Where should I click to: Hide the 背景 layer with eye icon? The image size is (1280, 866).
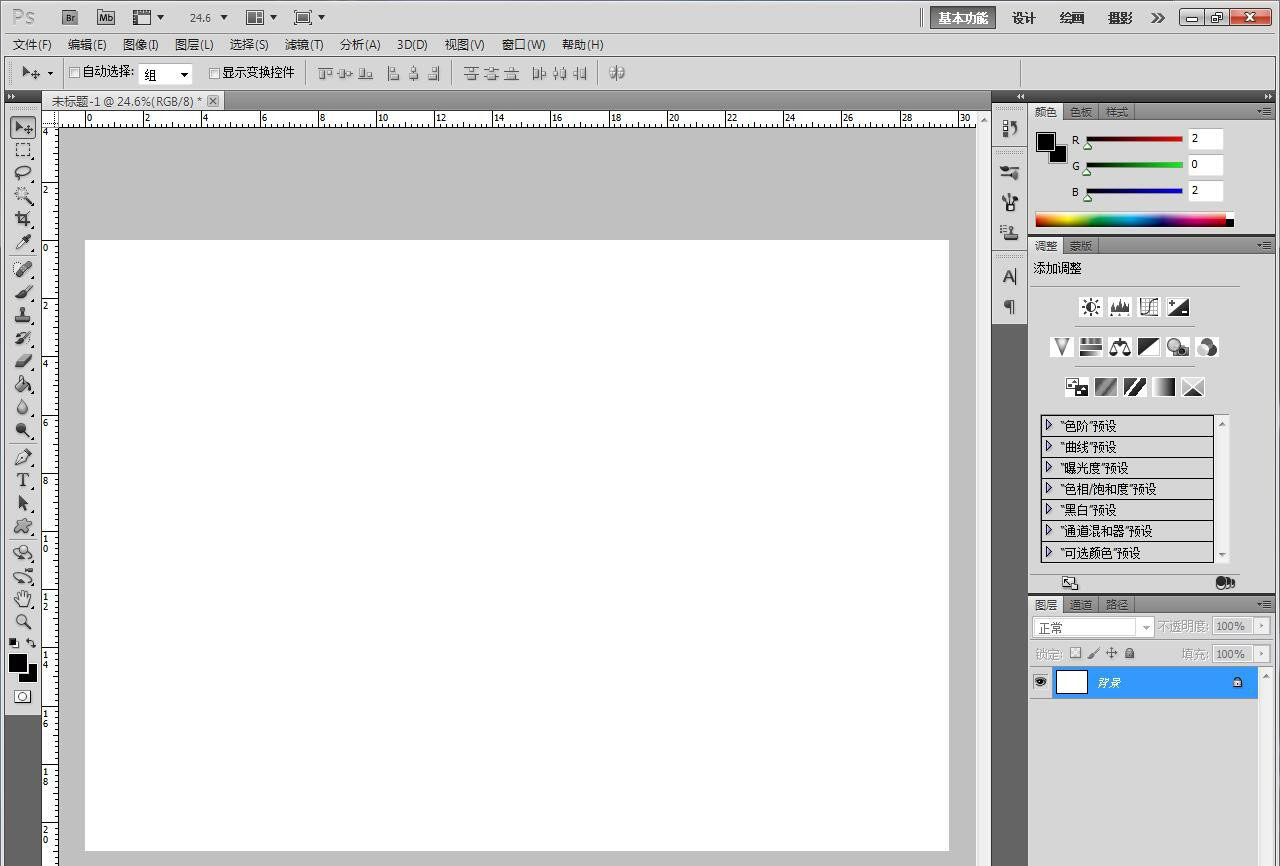tap(1040, 682)
